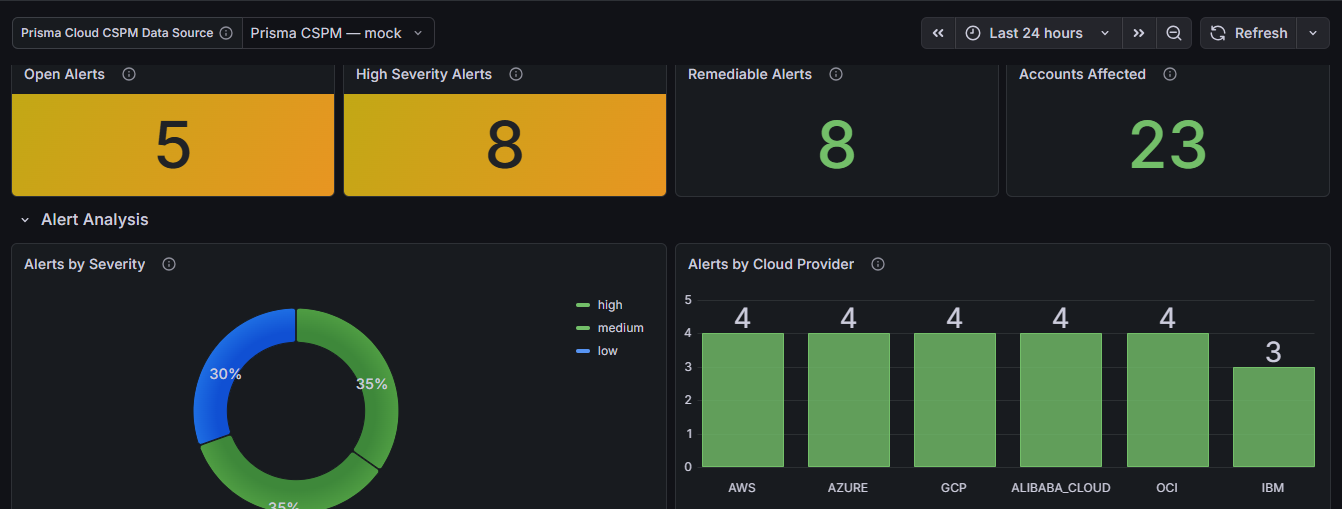Click the Prisma Cloud CSPM Data Source label
This screenshot has width=1342, height=509.
tap(117, 33)
